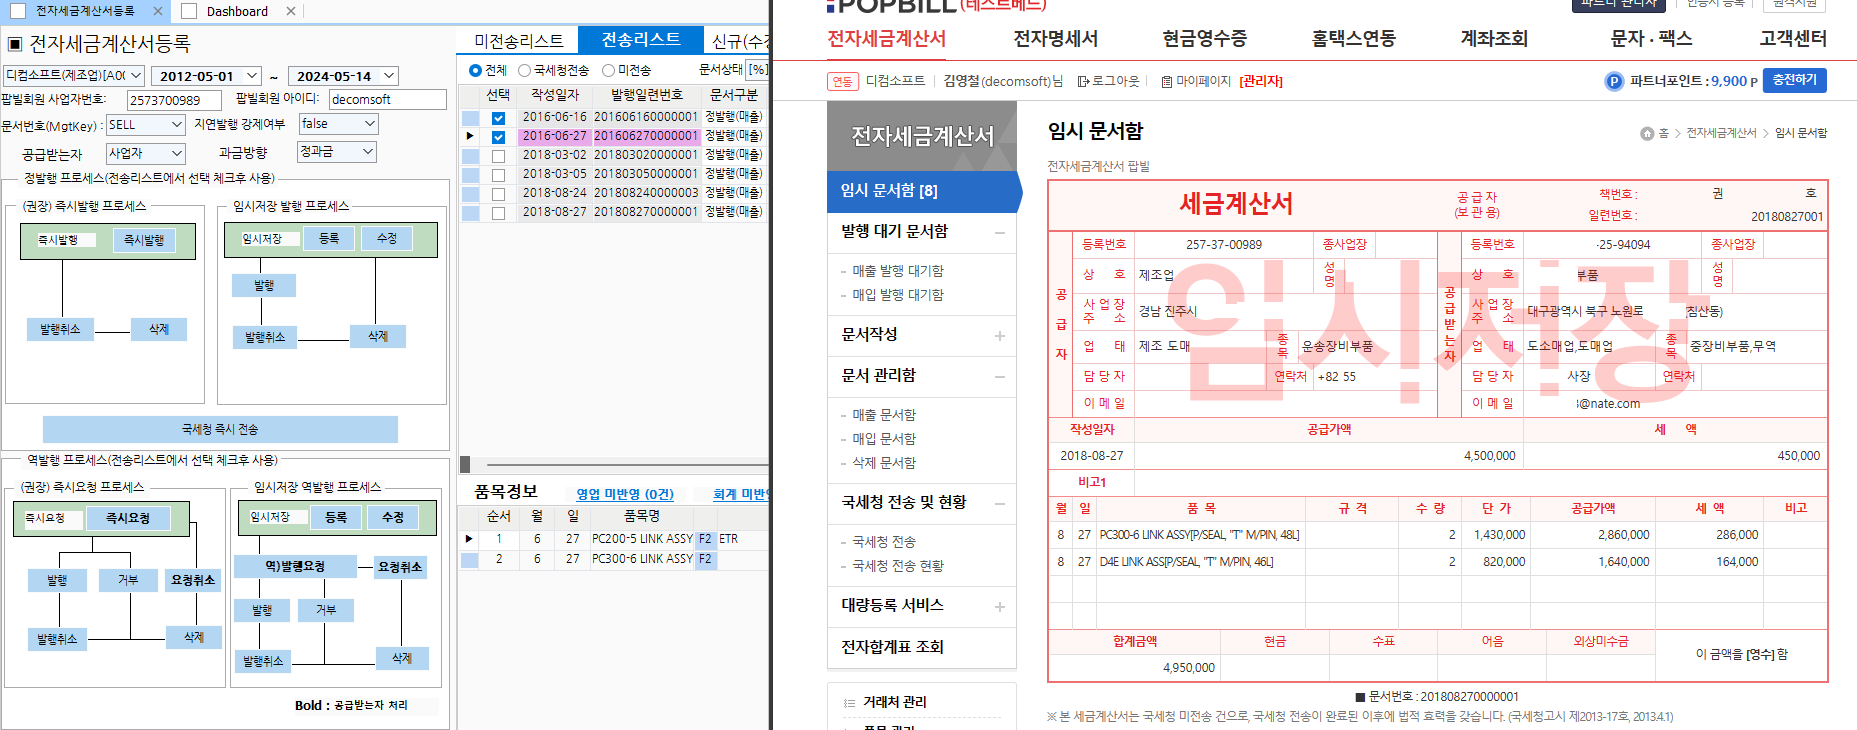Check the 2018-03-05 row checkbox

point(498,174)
